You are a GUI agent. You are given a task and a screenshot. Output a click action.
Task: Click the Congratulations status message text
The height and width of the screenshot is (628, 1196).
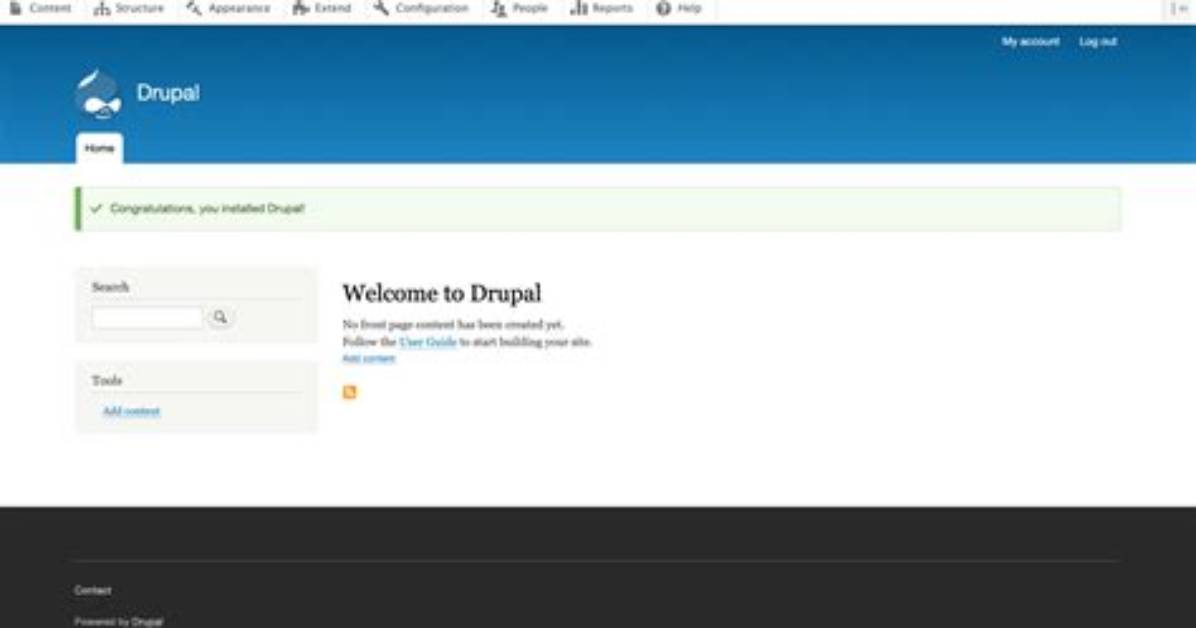[207, 208]
